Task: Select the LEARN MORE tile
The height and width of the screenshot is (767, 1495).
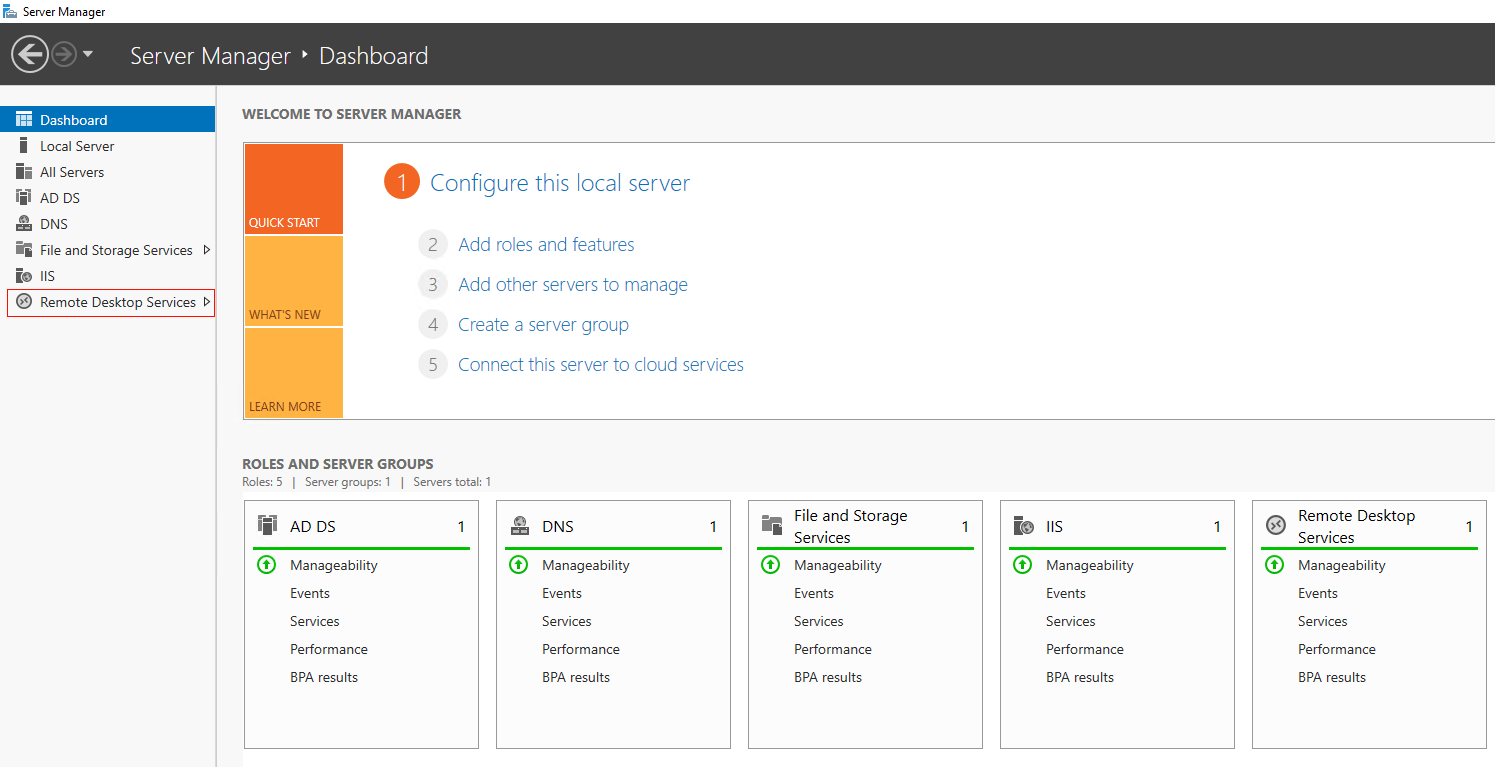Action: [293, 373]
